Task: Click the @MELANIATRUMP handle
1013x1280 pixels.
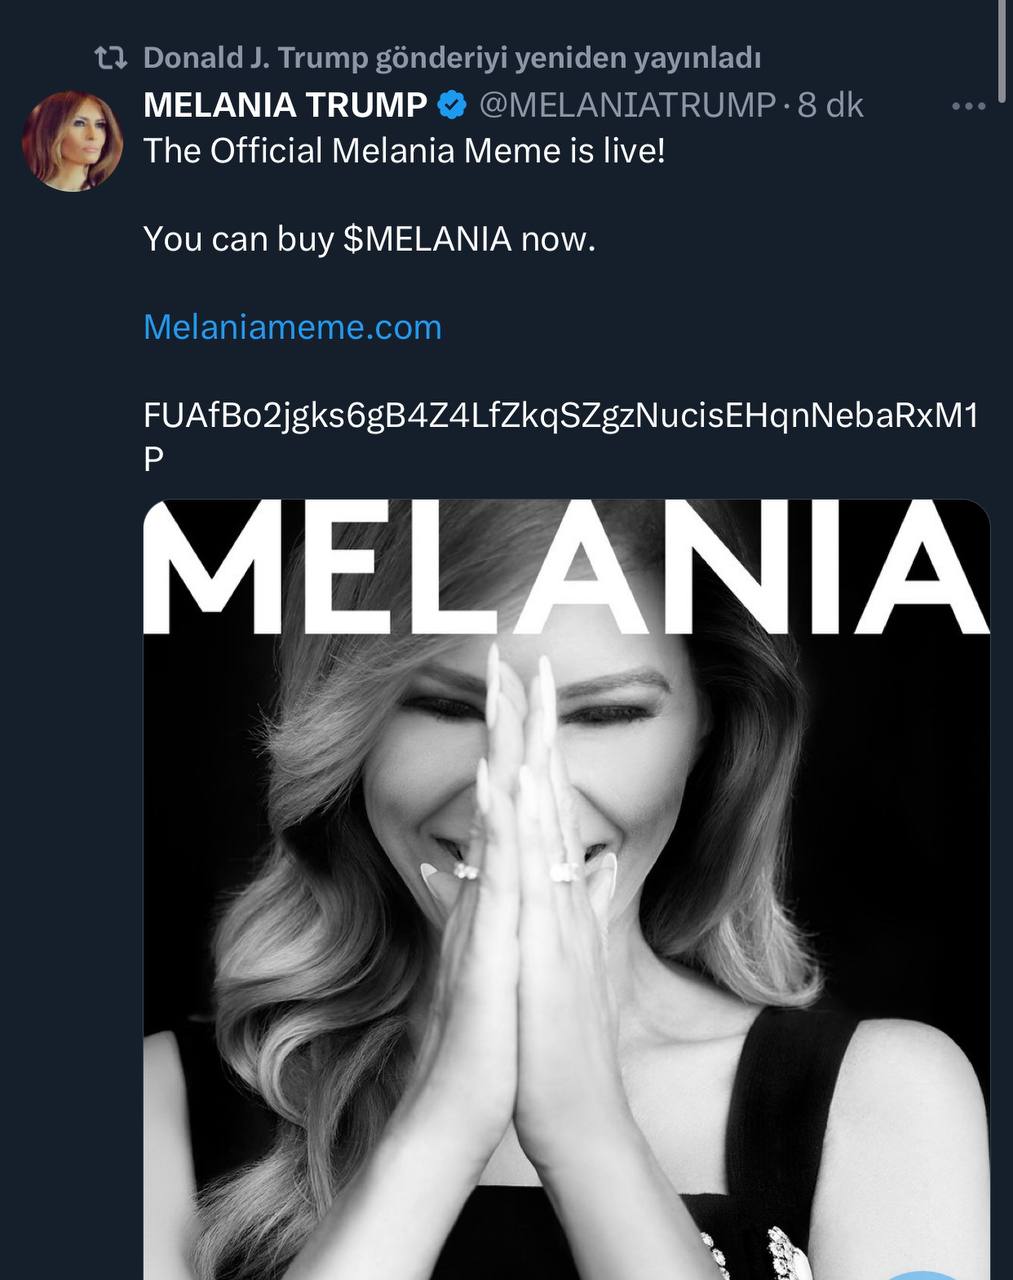Action: point(627,104)
